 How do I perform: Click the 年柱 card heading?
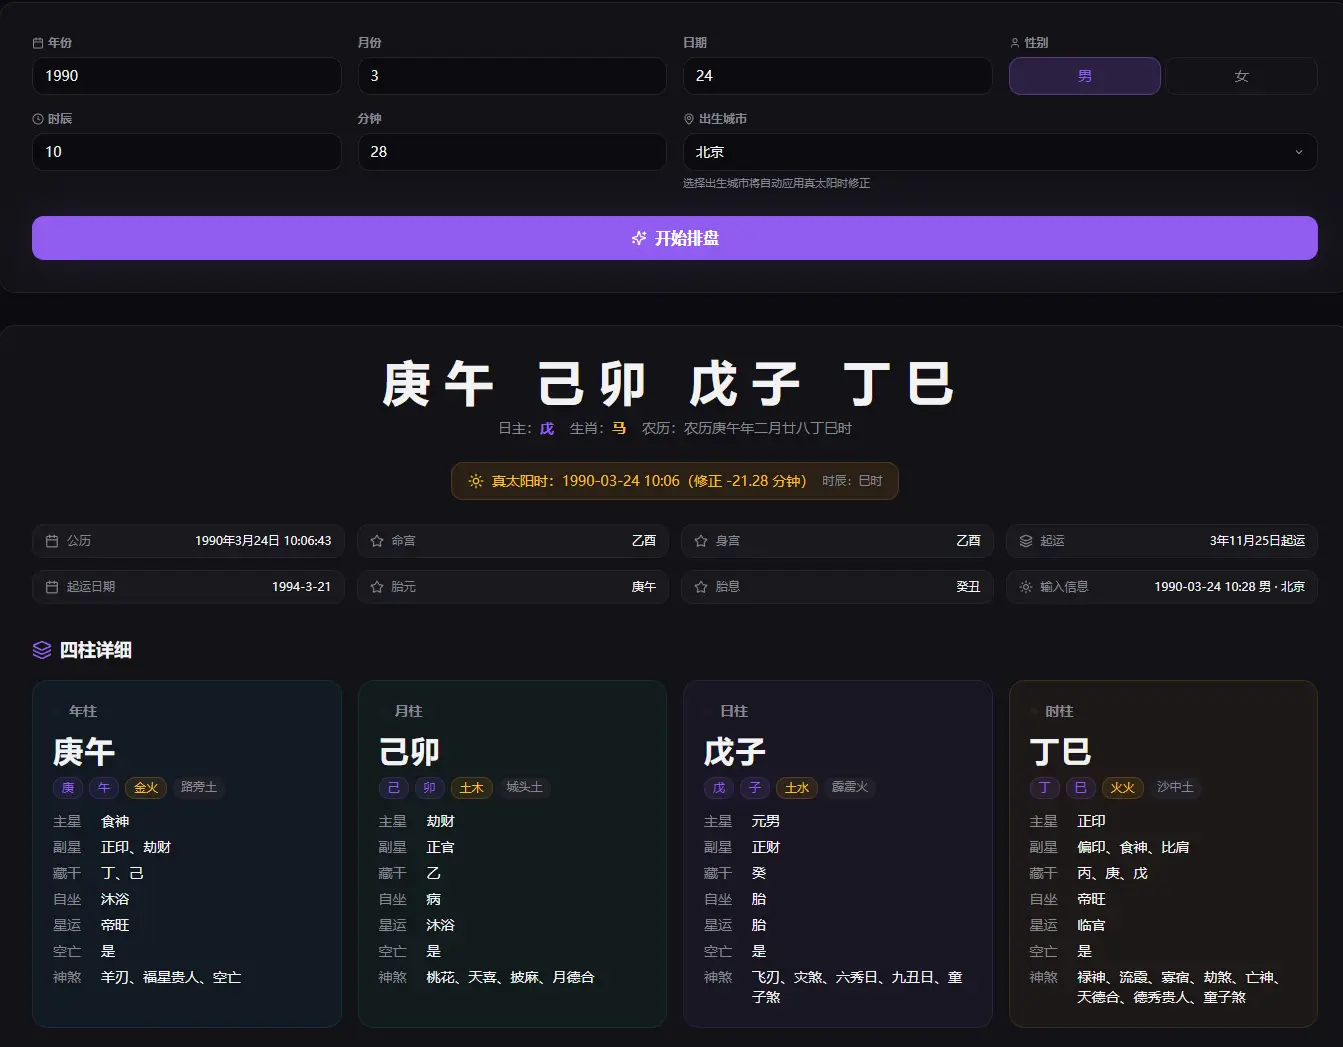point(83,712)
